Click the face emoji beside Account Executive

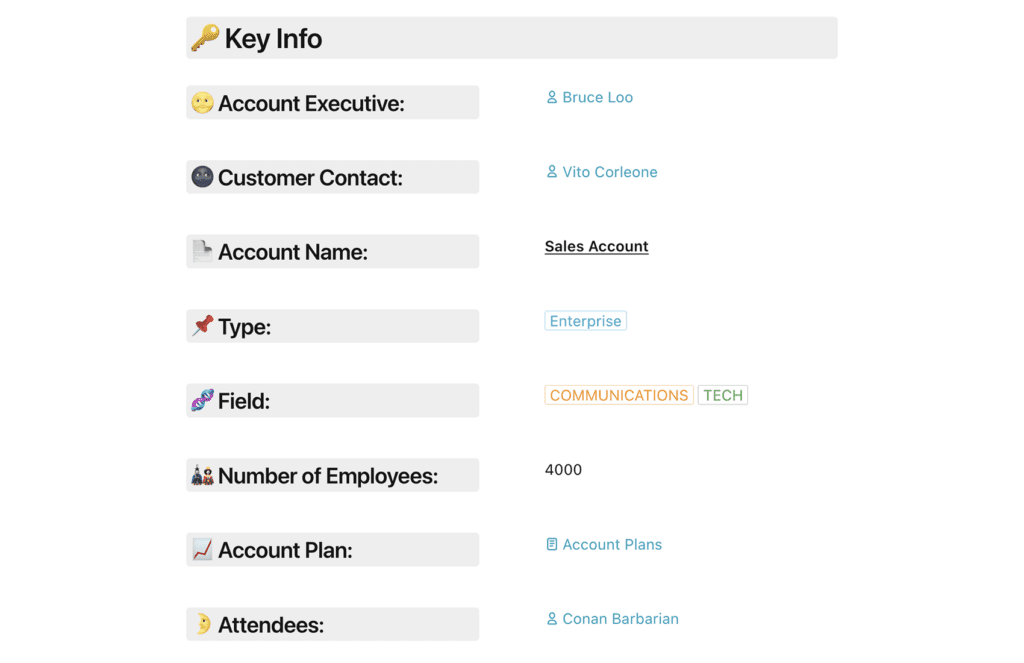[202, 103]
